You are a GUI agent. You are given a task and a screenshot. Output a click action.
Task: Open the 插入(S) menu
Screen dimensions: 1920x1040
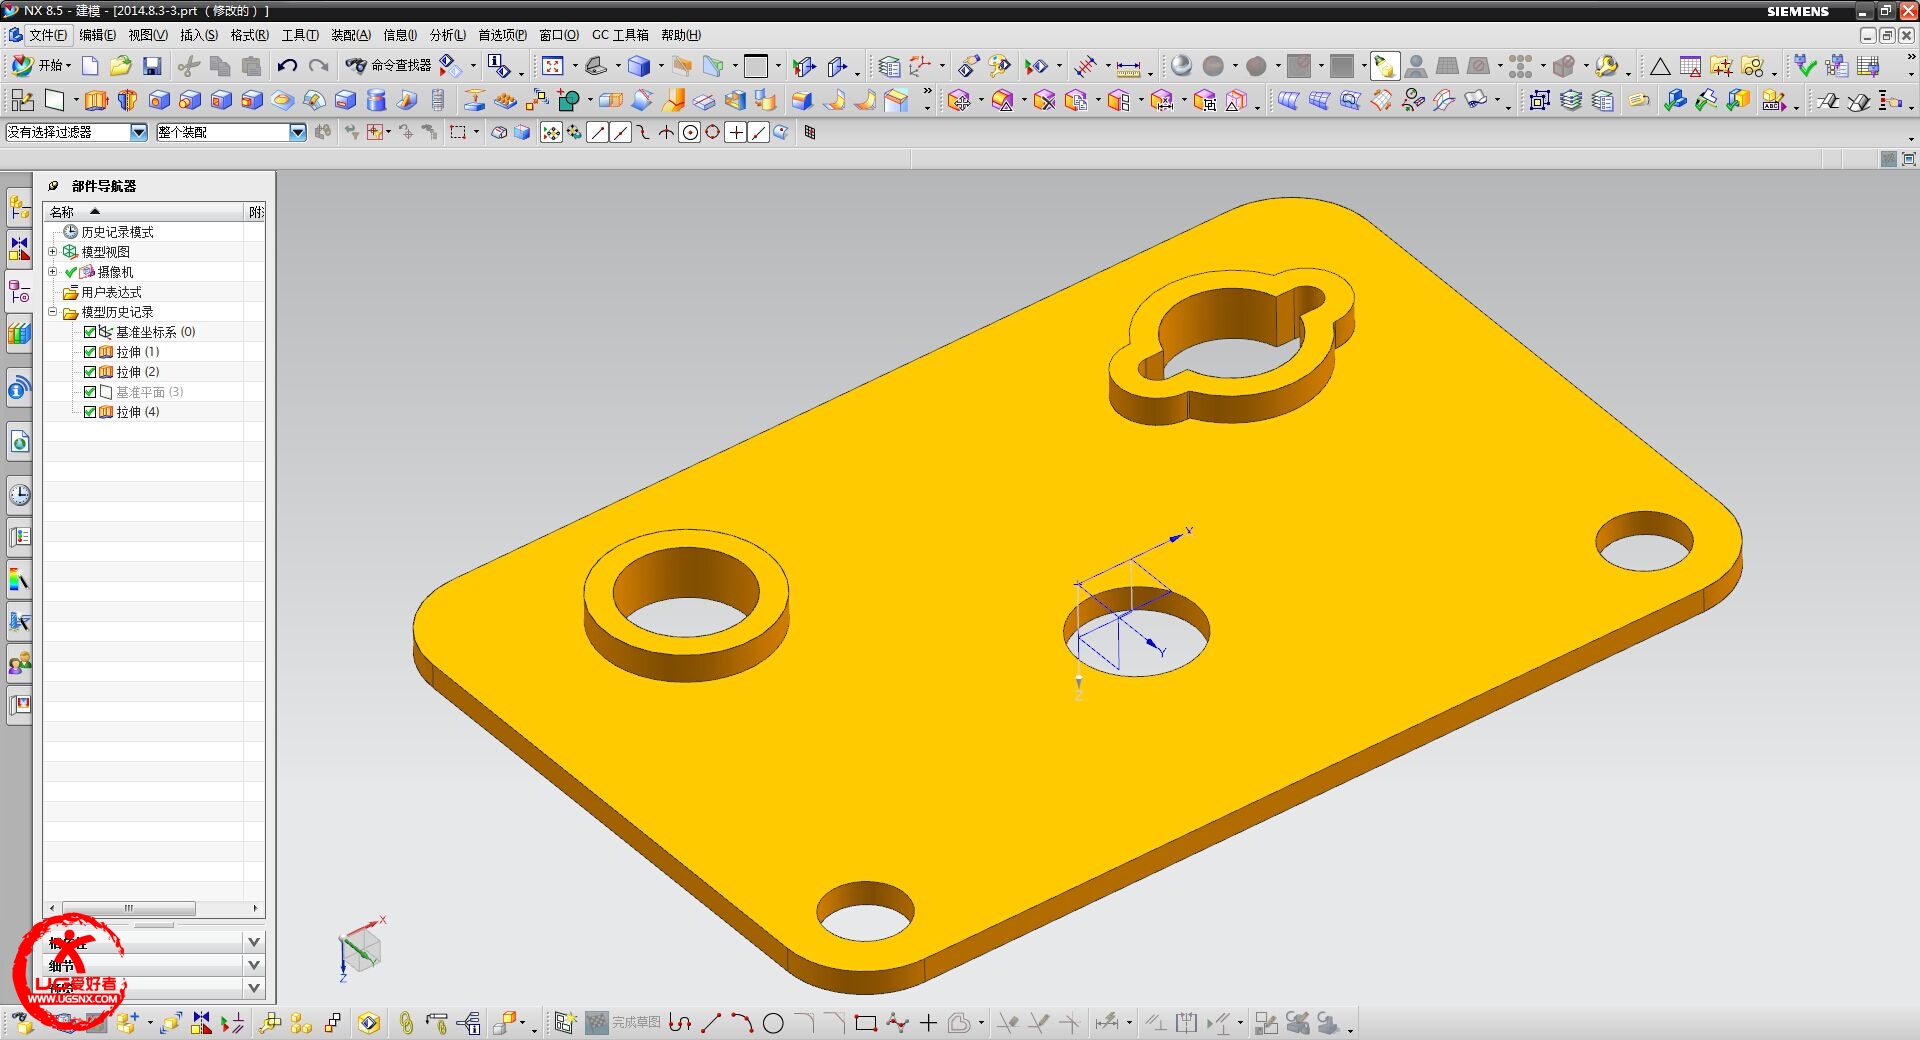[199, 35]
